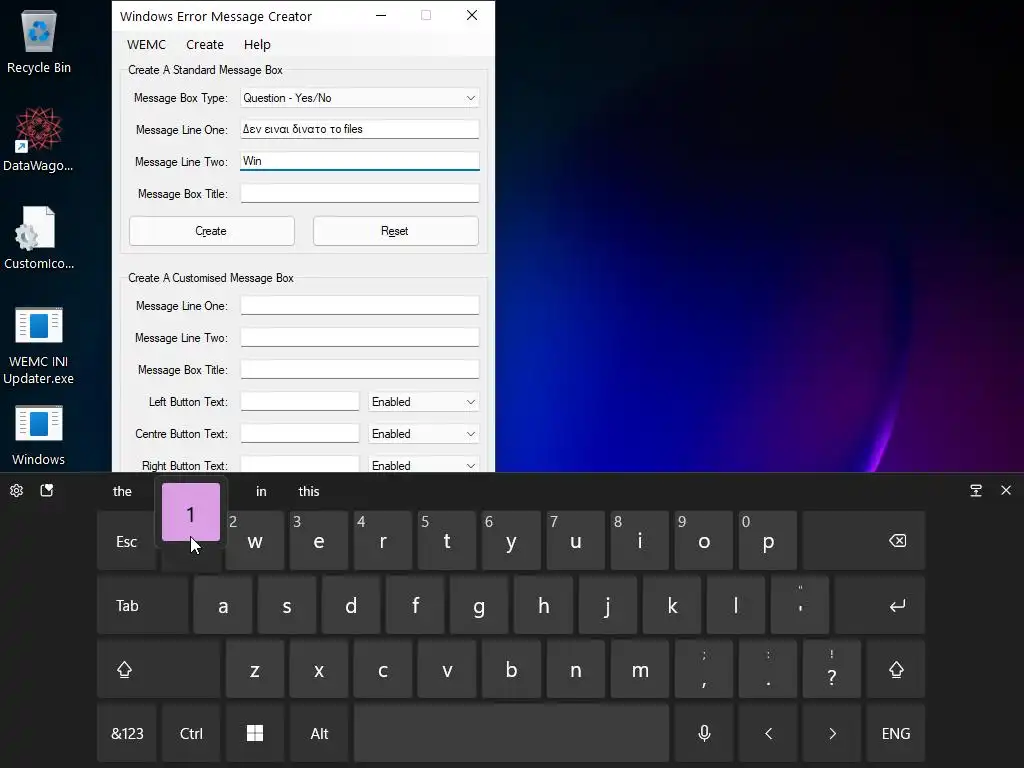Open the Help menu

coord(257,44)
